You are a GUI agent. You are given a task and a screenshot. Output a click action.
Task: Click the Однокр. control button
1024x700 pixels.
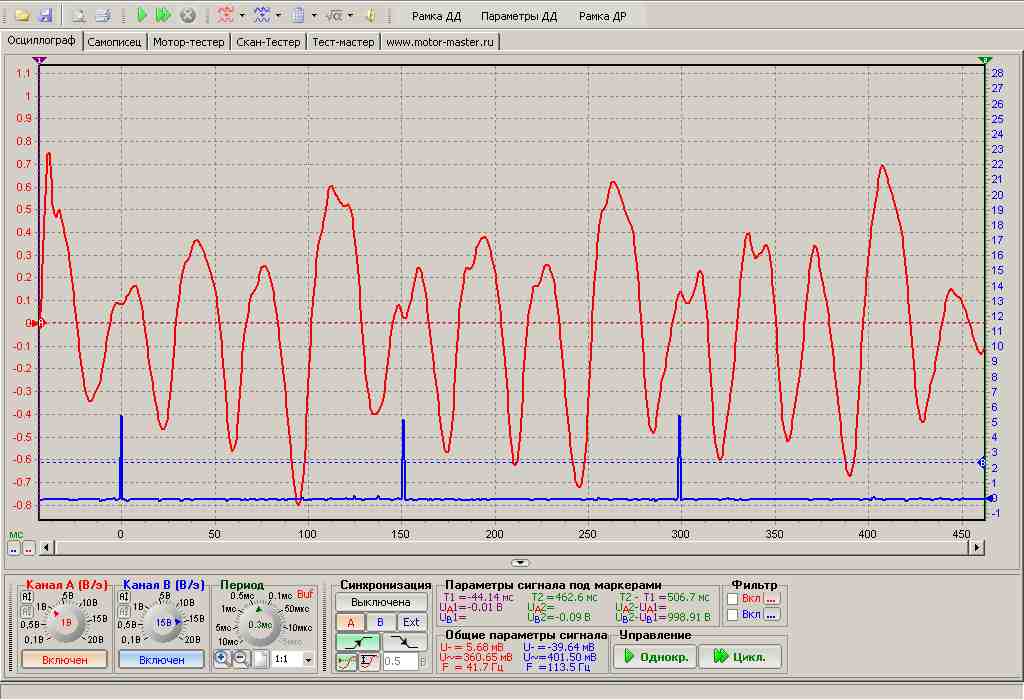(655, 656)
